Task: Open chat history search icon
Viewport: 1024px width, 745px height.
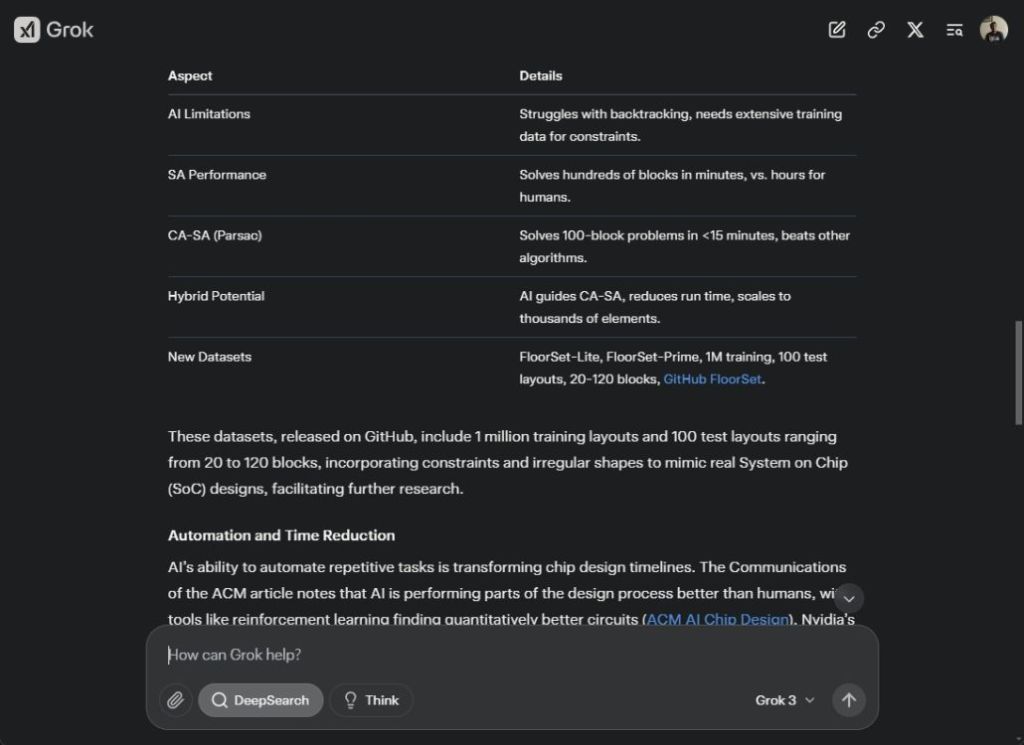Action: point(955,30)
